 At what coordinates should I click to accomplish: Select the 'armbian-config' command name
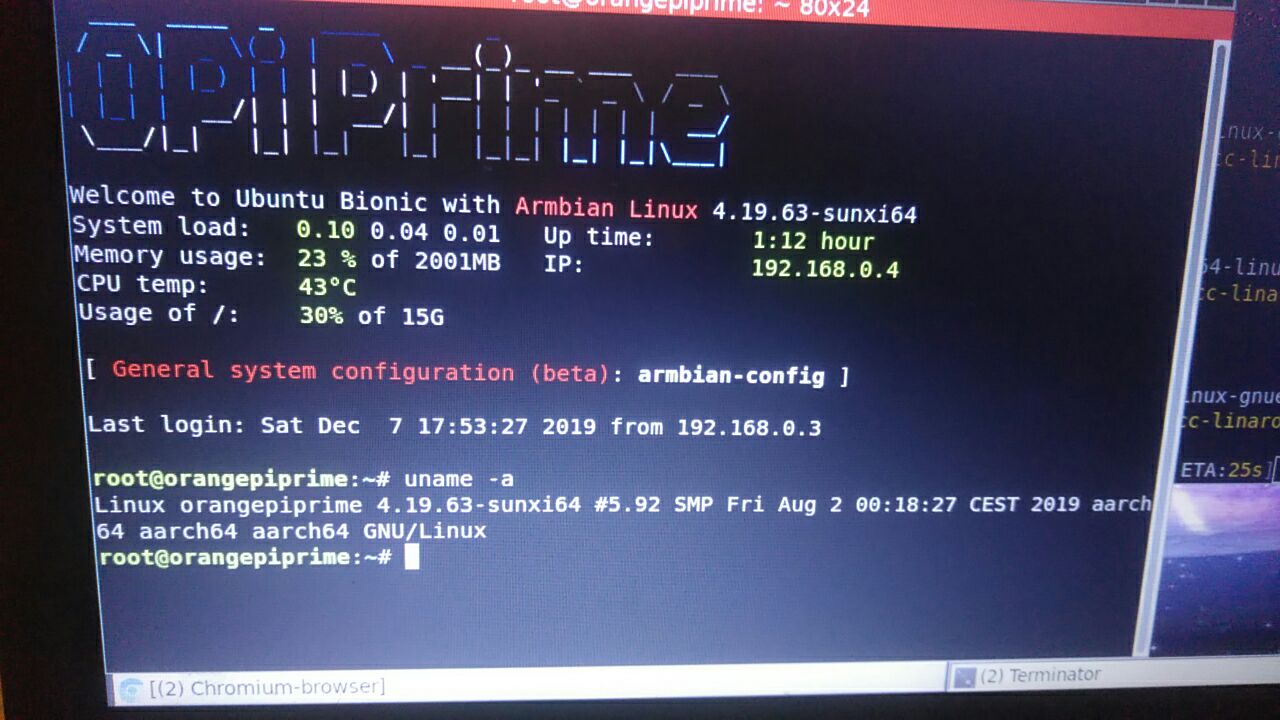click(731, 376)
